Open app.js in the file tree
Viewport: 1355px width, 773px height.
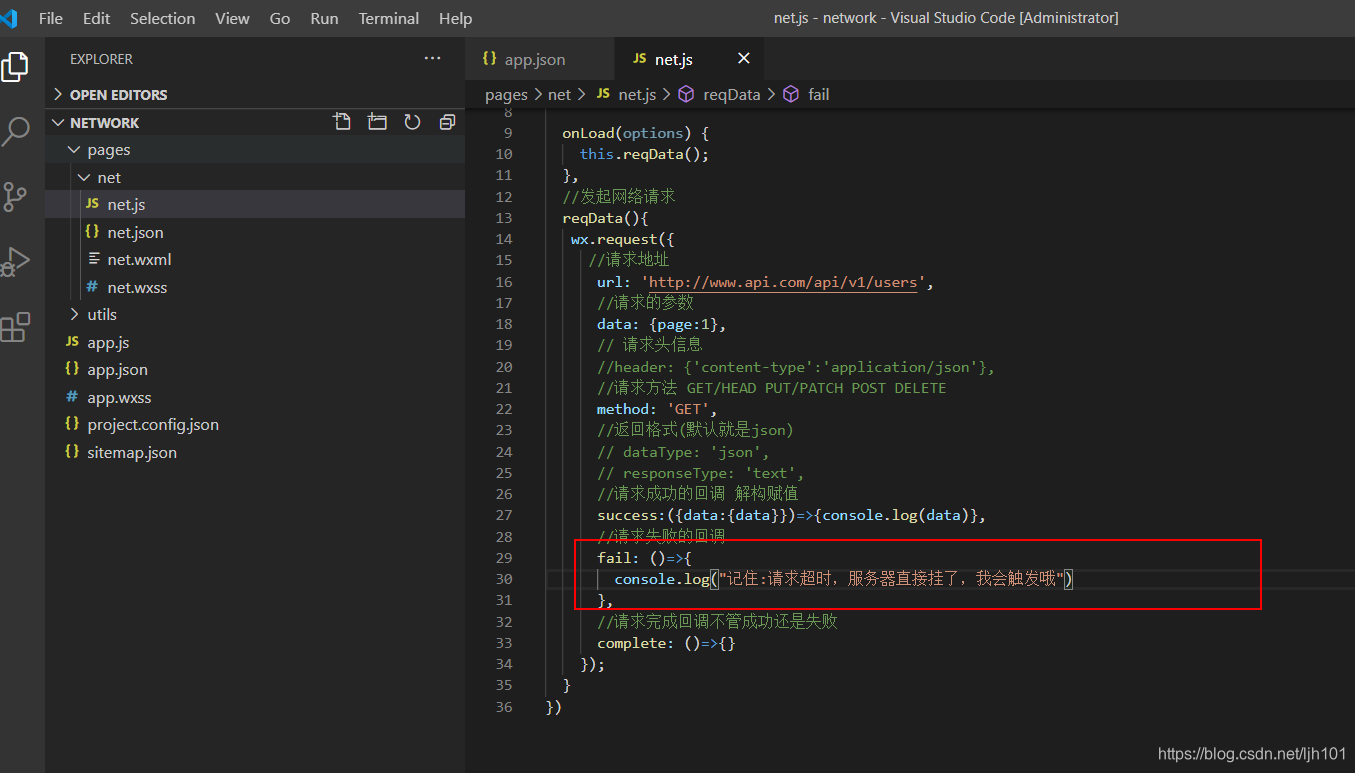pyautogui.click(x=255, y=342)
